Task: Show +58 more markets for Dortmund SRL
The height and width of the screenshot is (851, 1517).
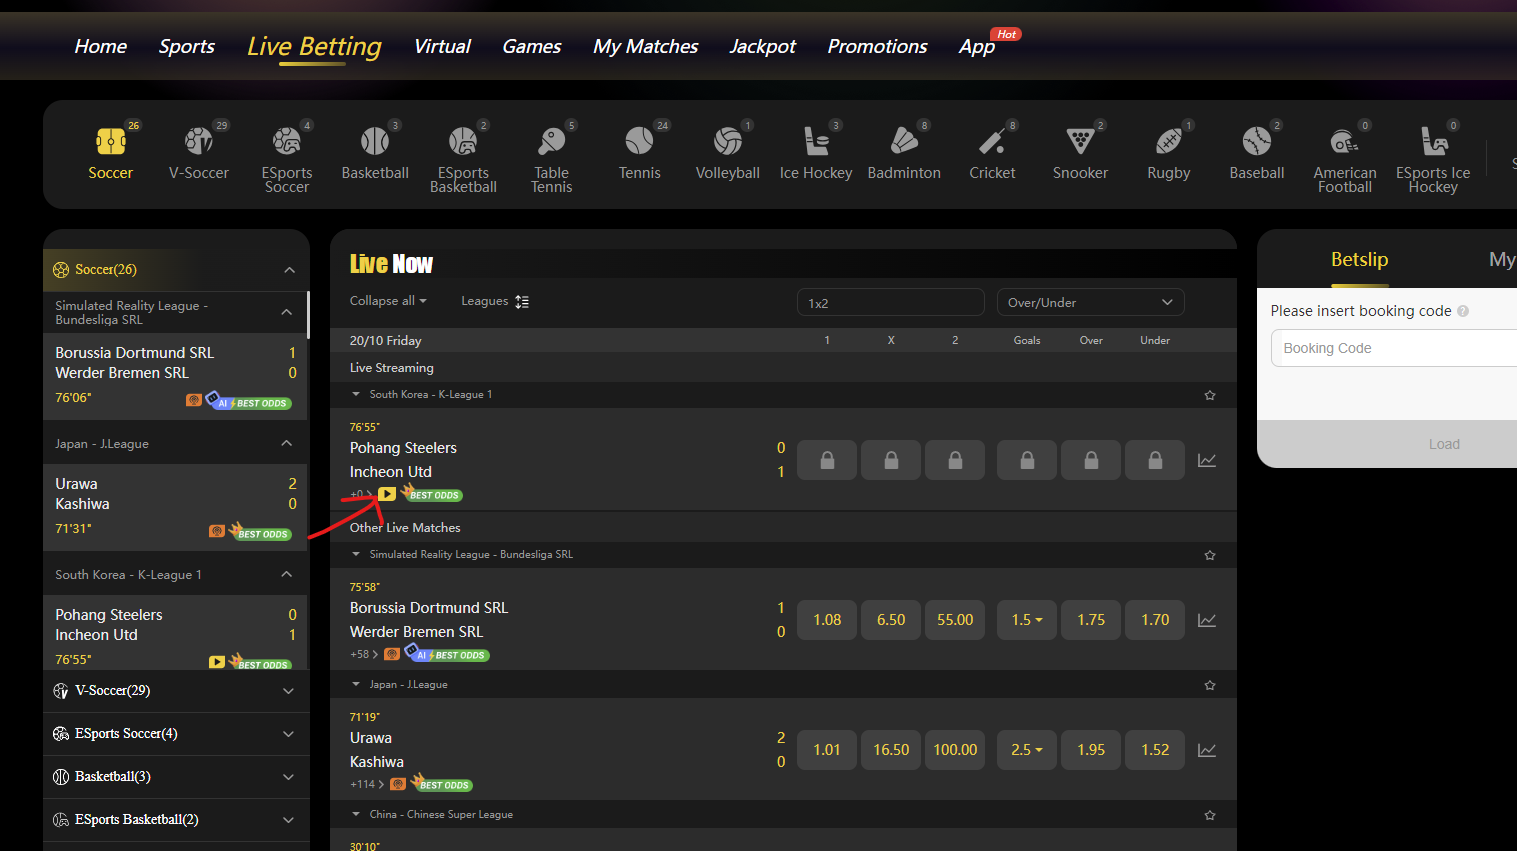Action: point(364,654)
